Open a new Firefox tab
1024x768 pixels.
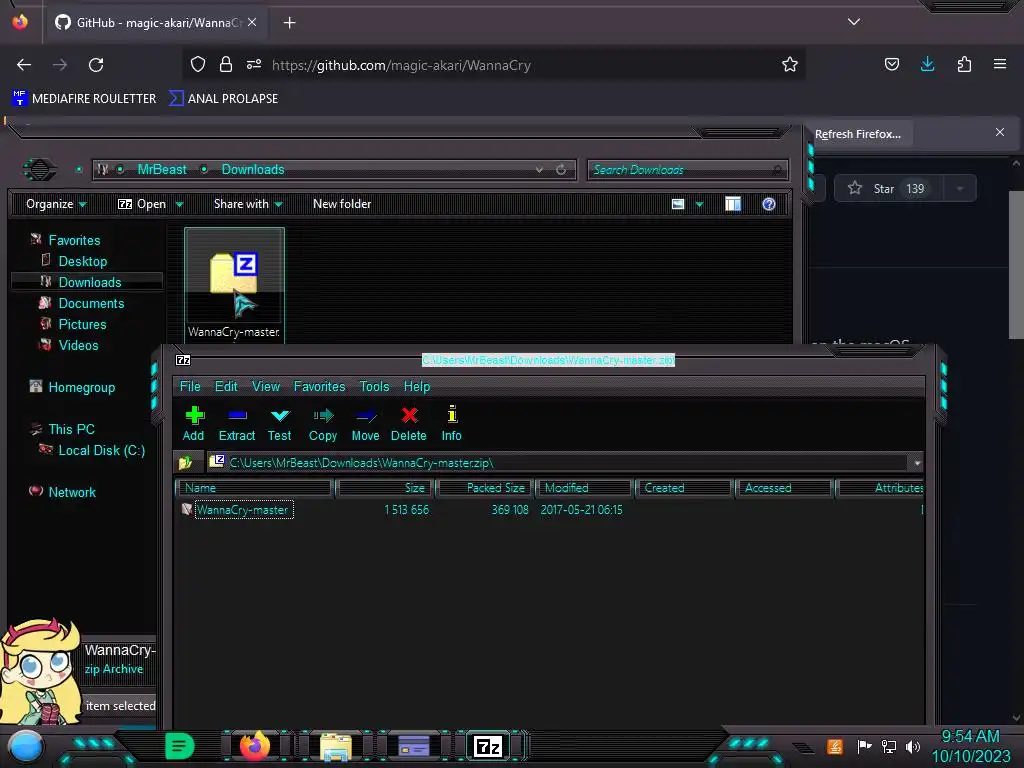[289, 23]
